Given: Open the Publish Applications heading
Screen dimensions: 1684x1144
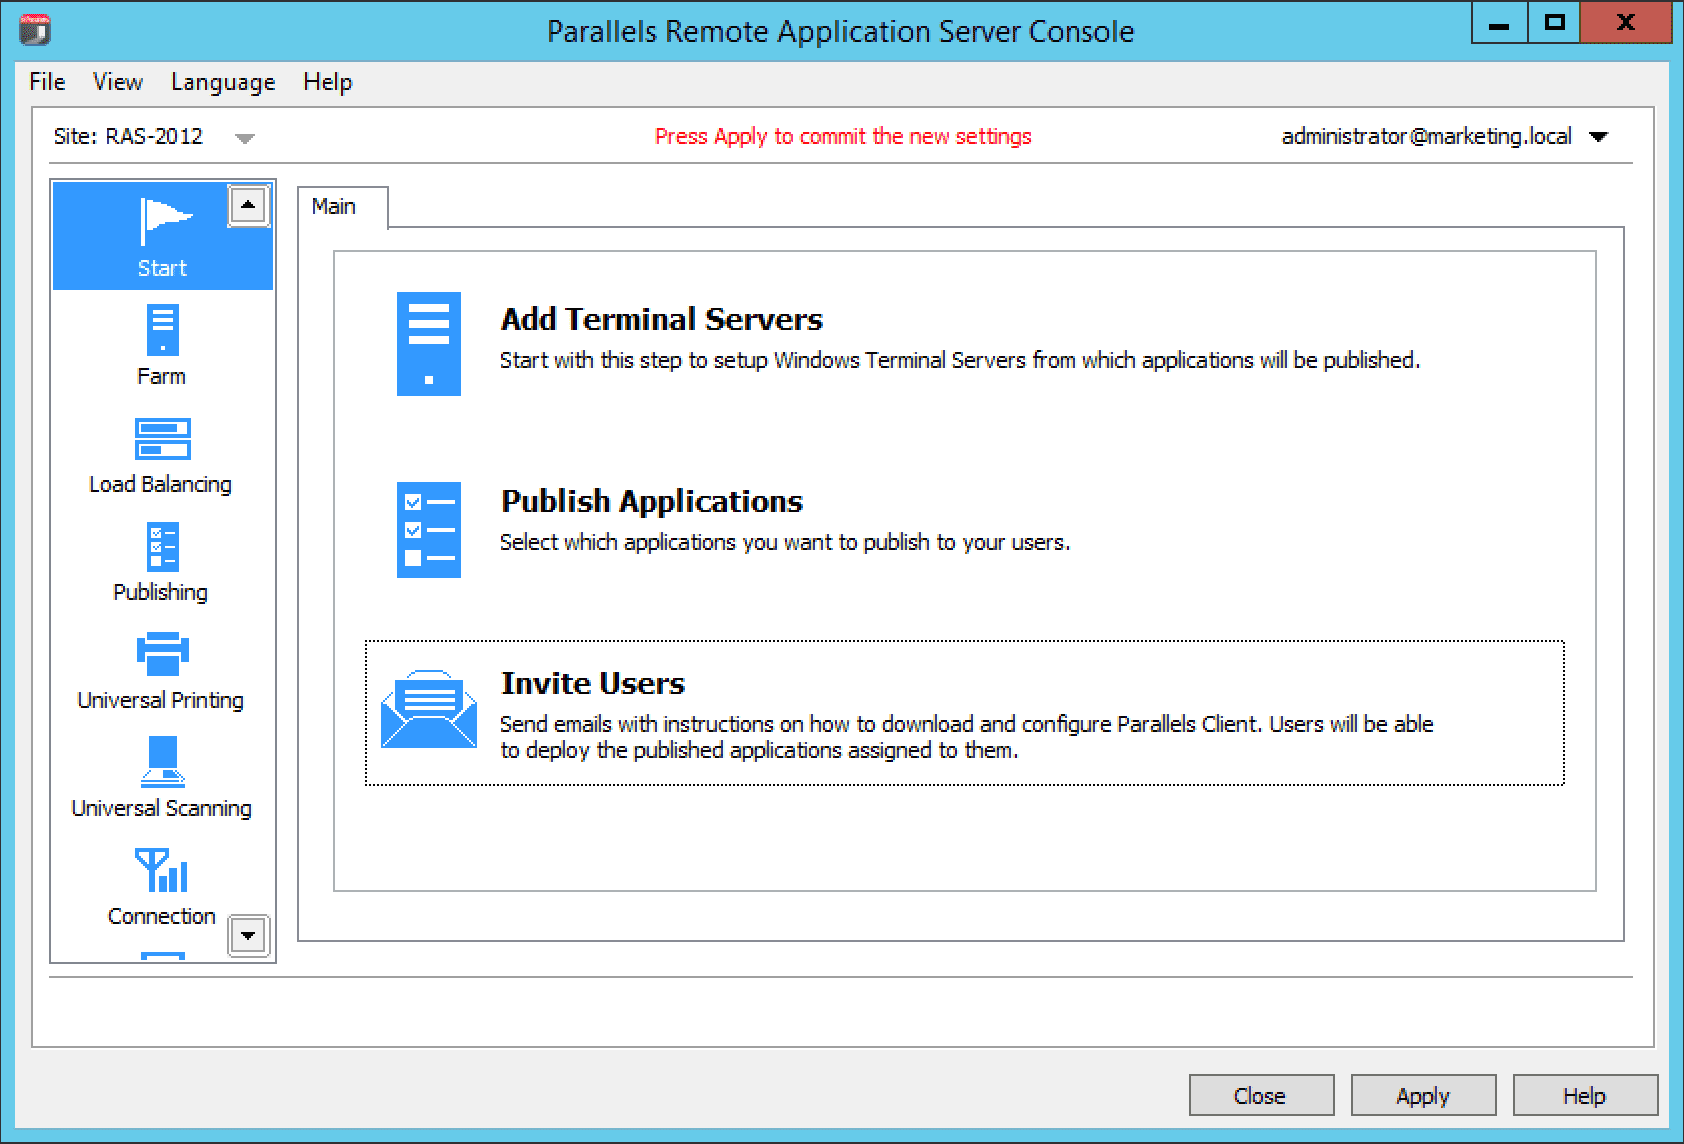Looking at the screenshot, I should 652,501.
